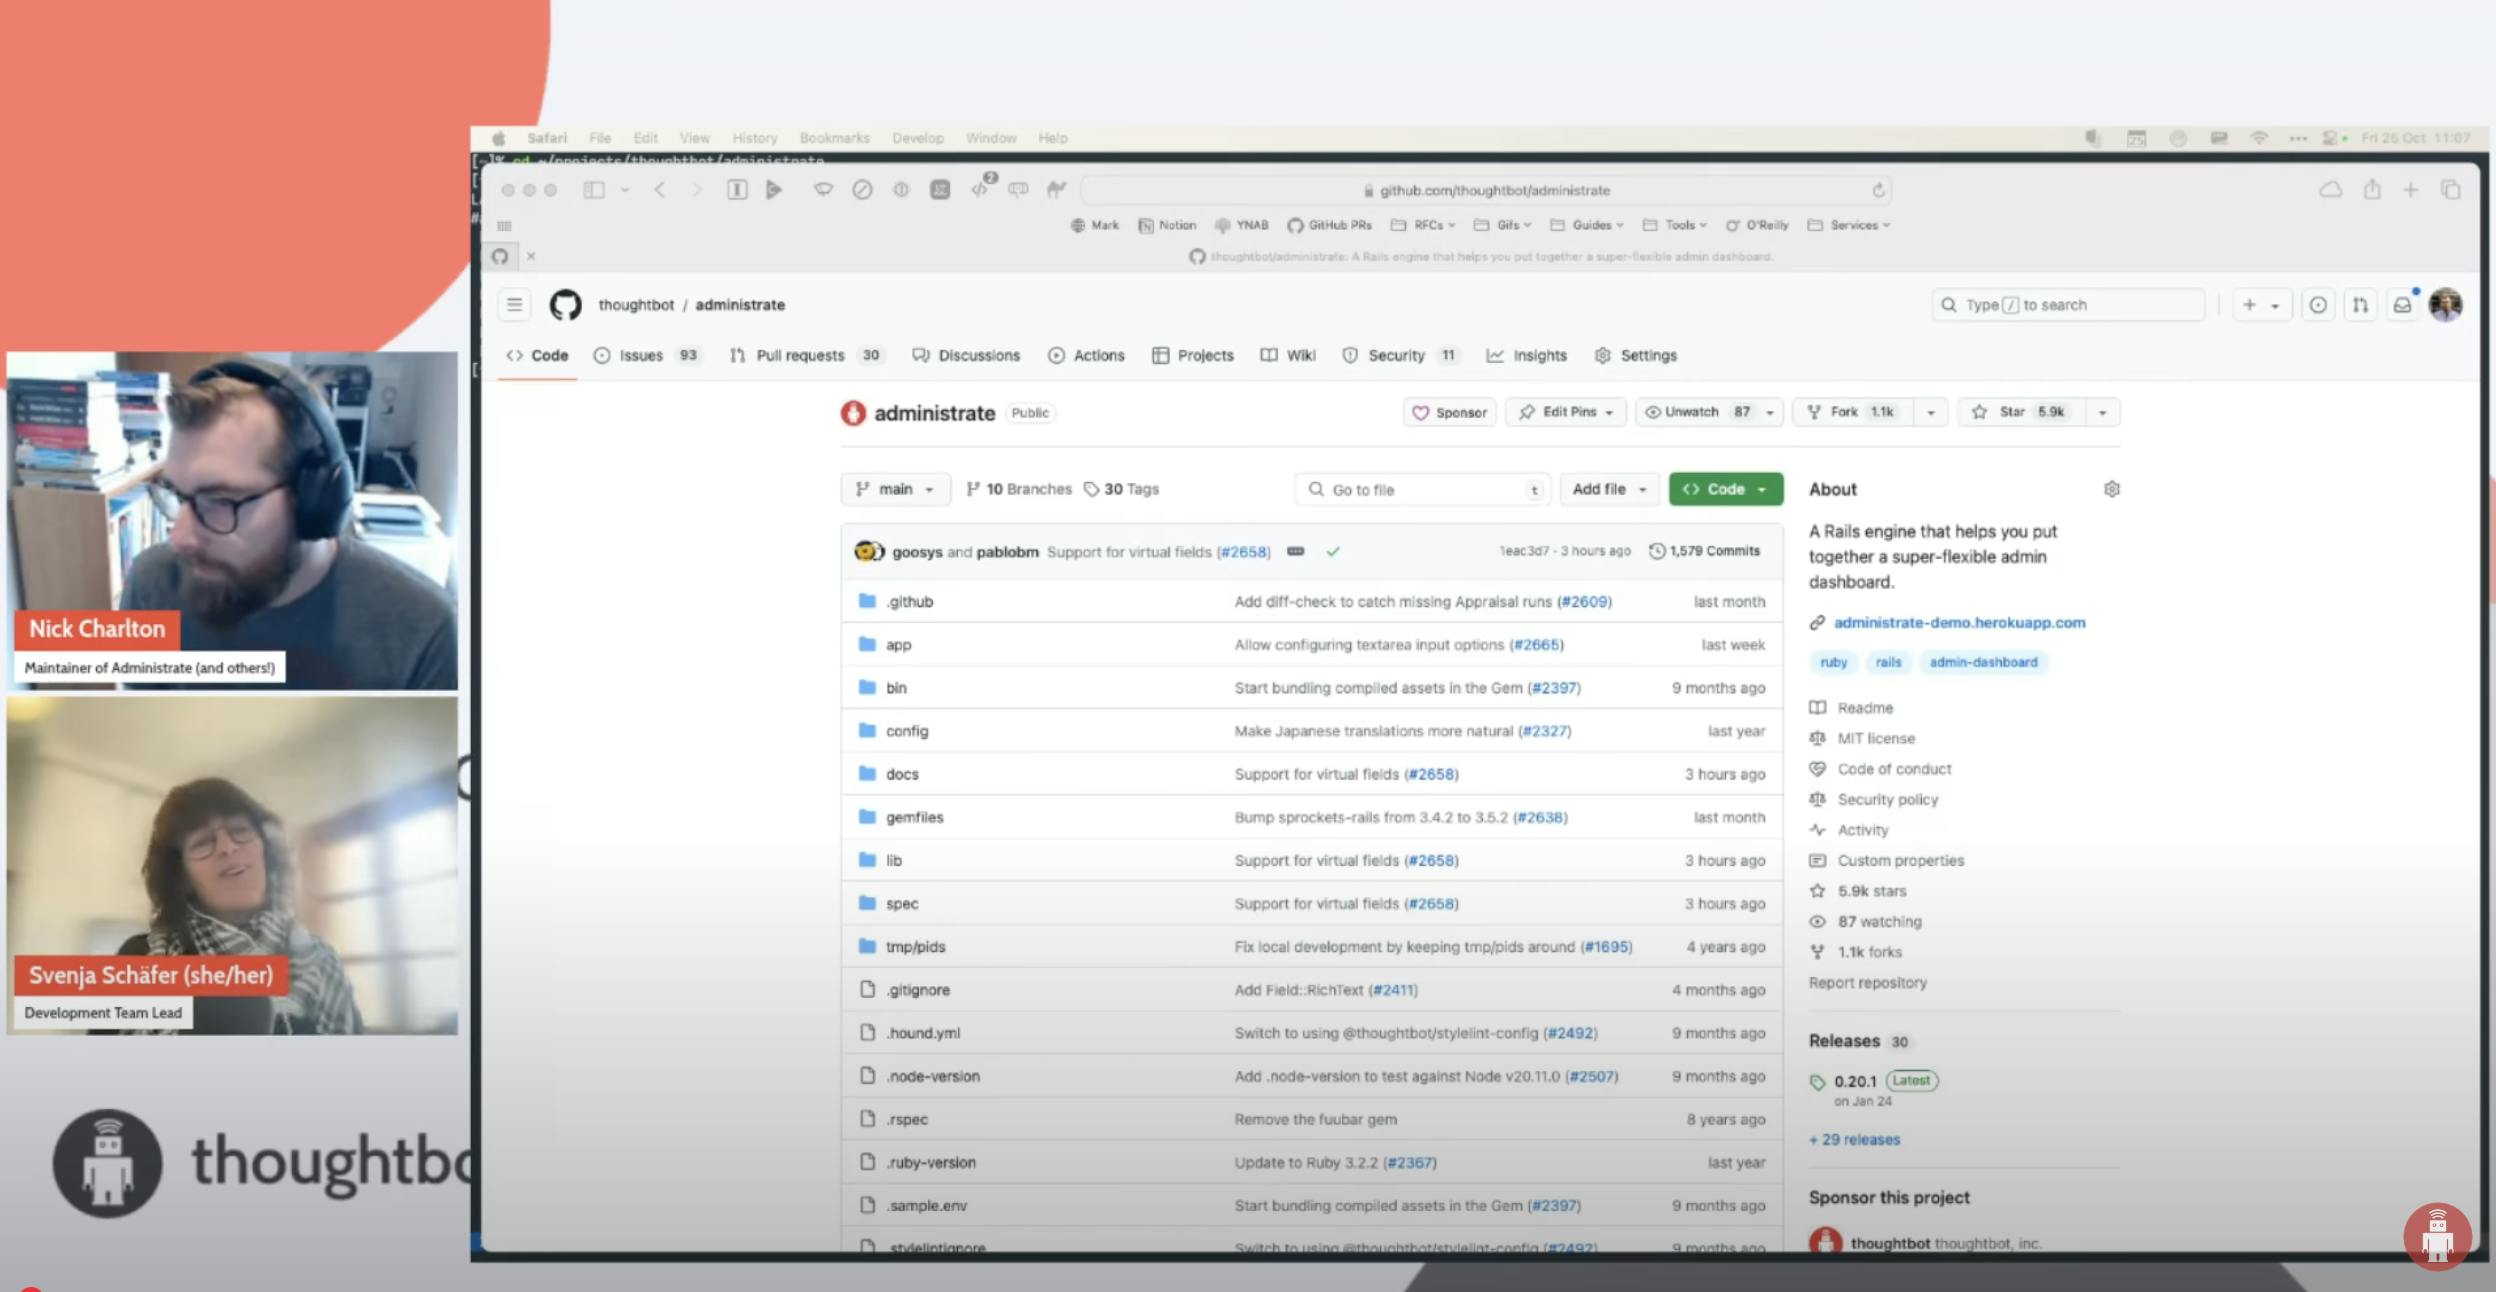Open the app folder
2496x1292 pixels.
[x=898, y=645]
